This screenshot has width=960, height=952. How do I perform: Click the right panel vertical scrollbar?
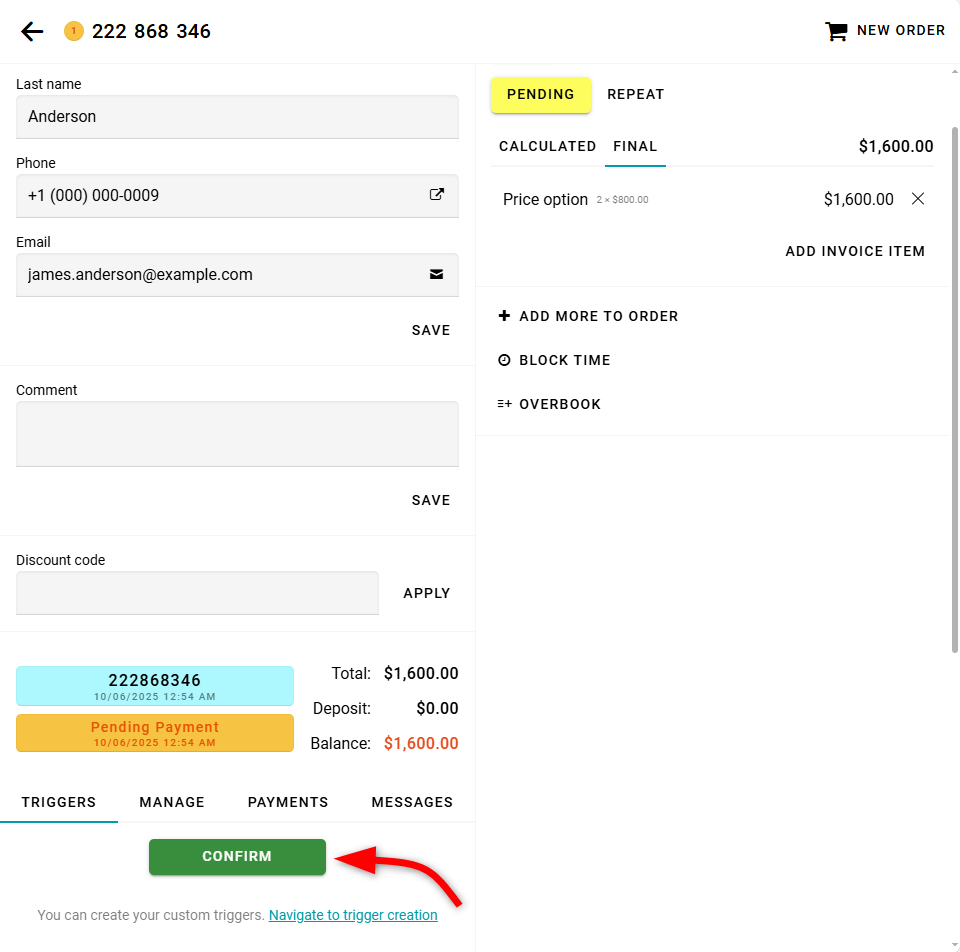pyautogui.click(x=954, y=390)
